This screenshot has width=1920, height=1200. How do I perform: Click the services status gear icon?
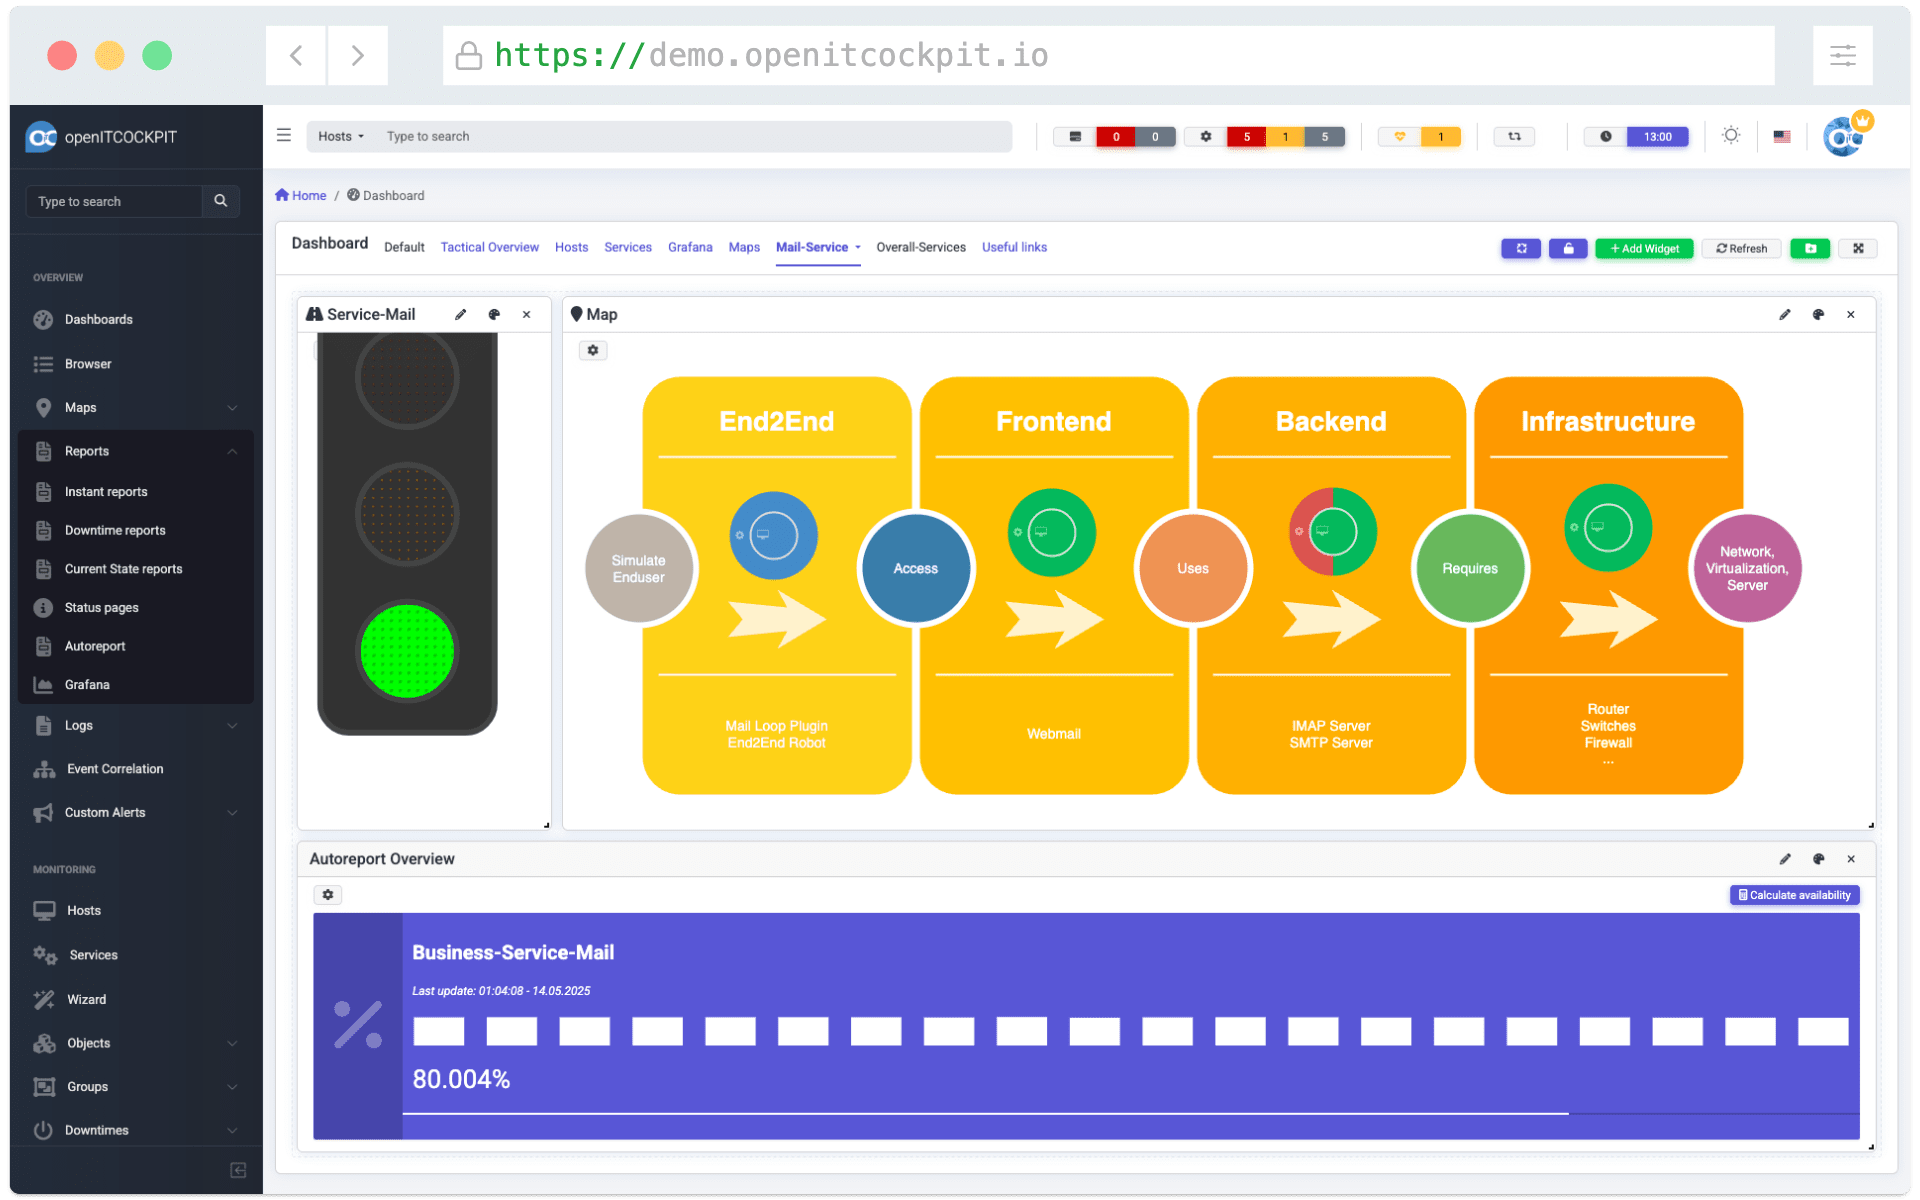(x=1206, y=137)
